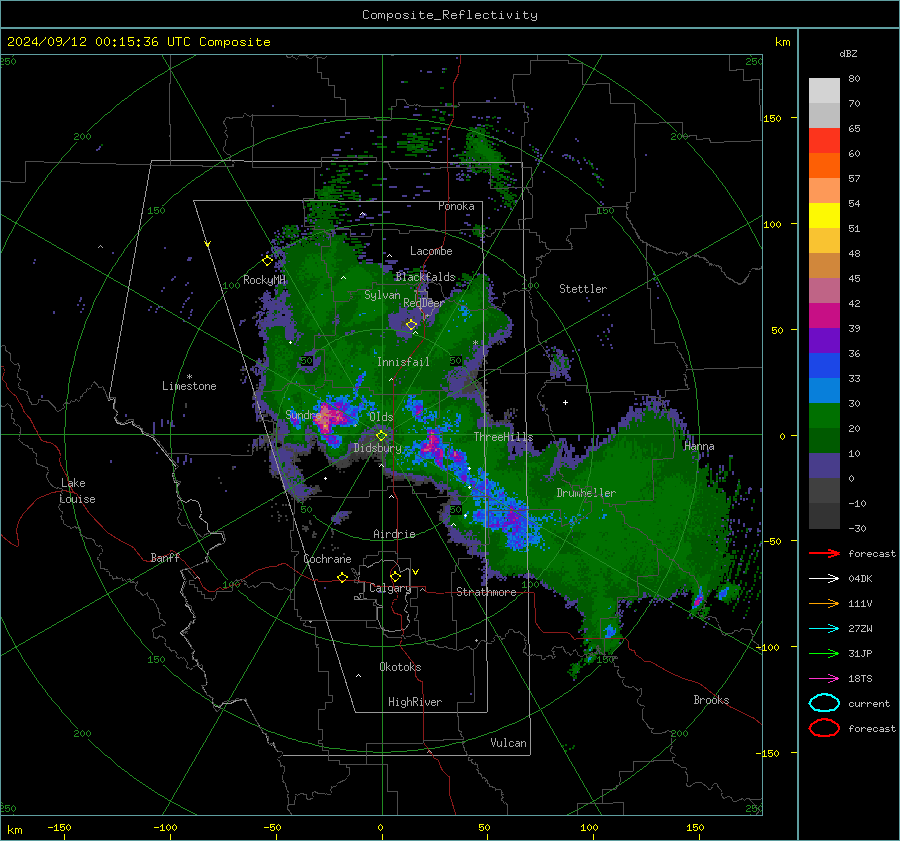
Task: Click the dBZ legend heading
Action: coord(848,53)
